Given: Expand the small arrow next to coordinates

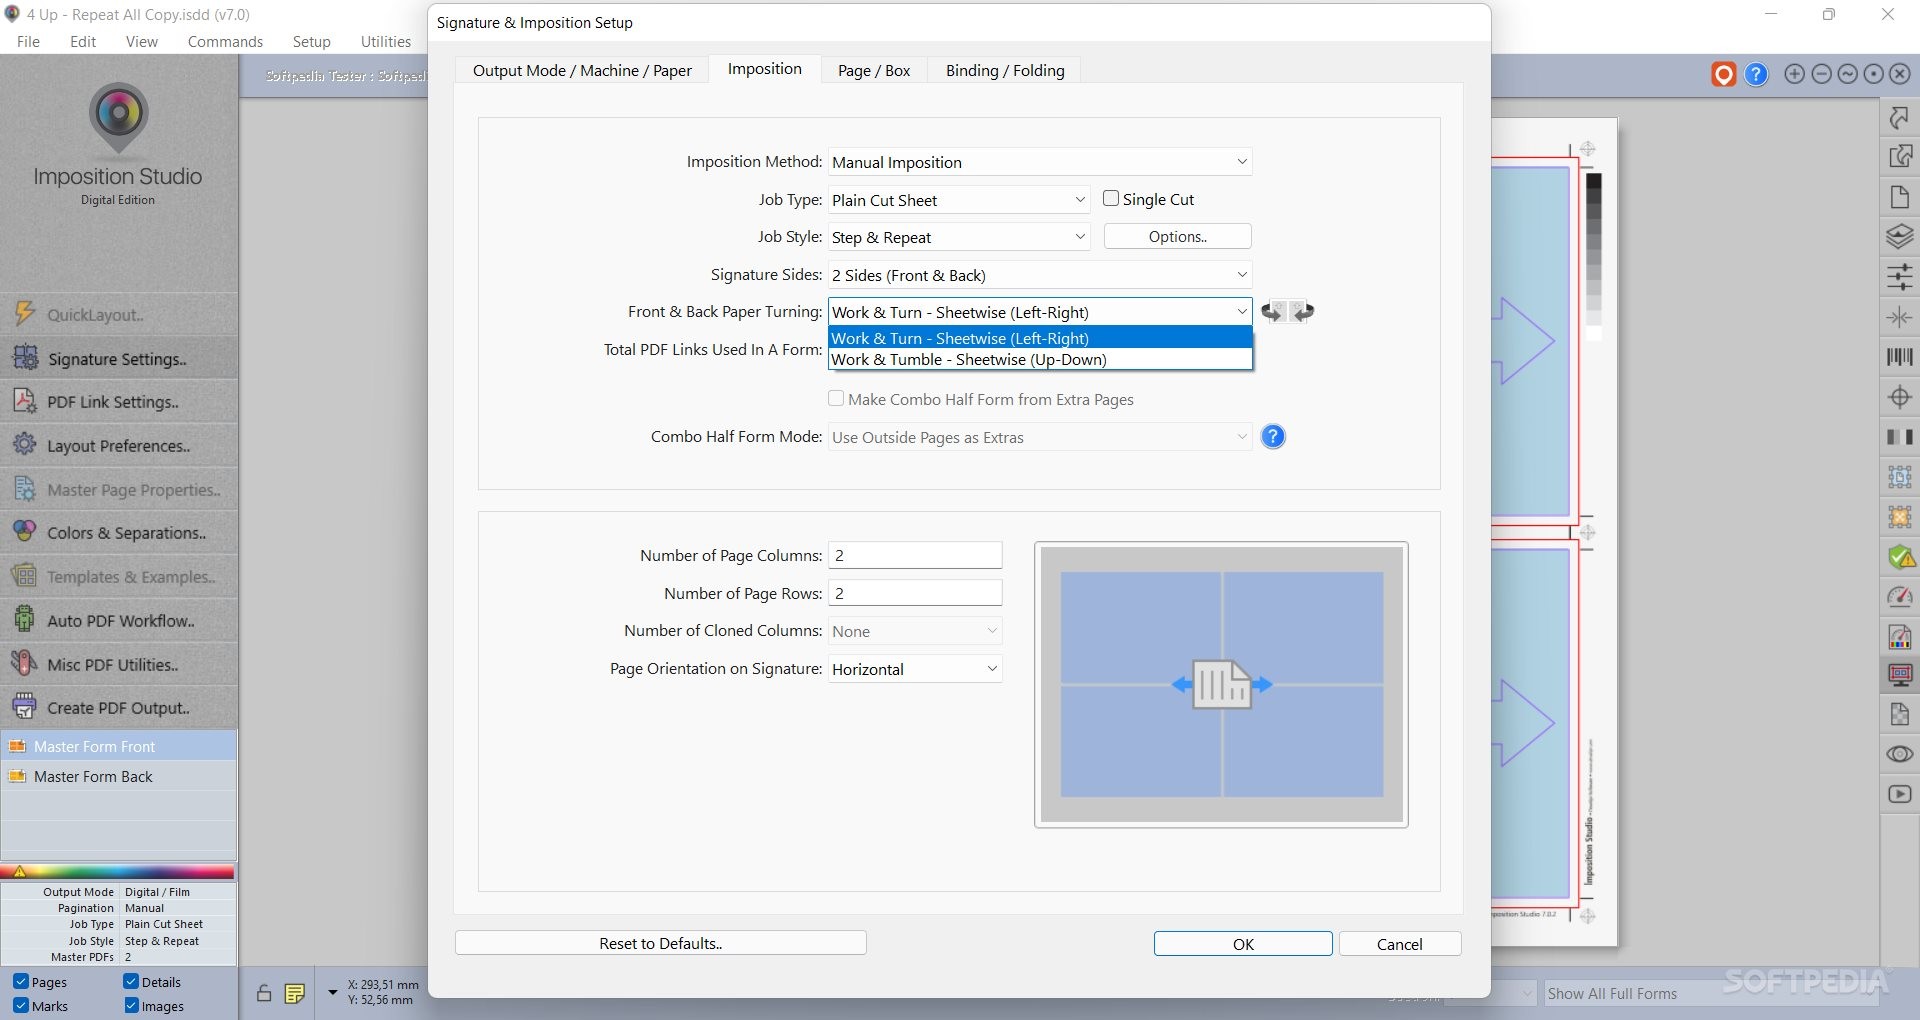Looking at the screenshot, I should click(332, 992).
